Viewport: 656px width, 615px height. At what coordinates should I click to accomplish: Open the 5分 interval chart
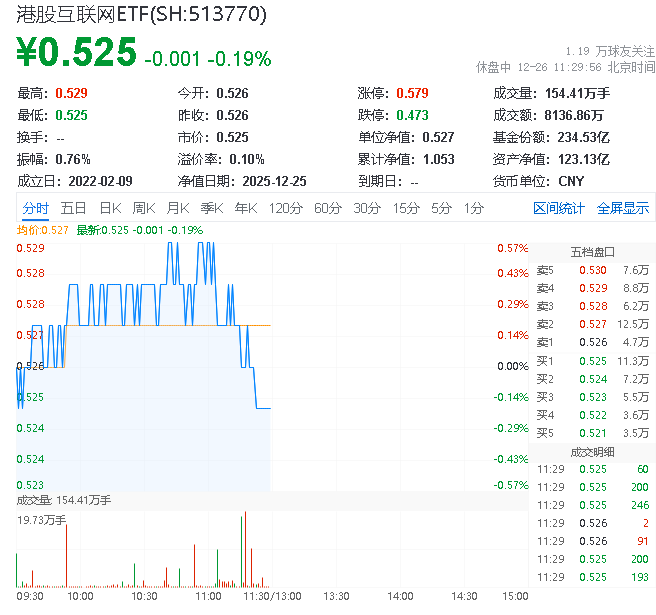pyautogui.click(x=441, y=208)
